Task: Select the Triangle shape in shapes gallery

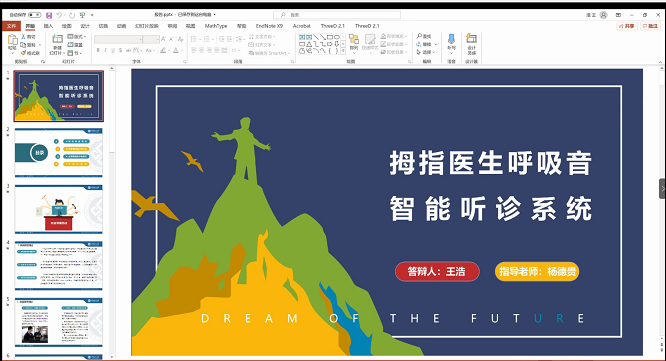Action: tap(309, 44)
